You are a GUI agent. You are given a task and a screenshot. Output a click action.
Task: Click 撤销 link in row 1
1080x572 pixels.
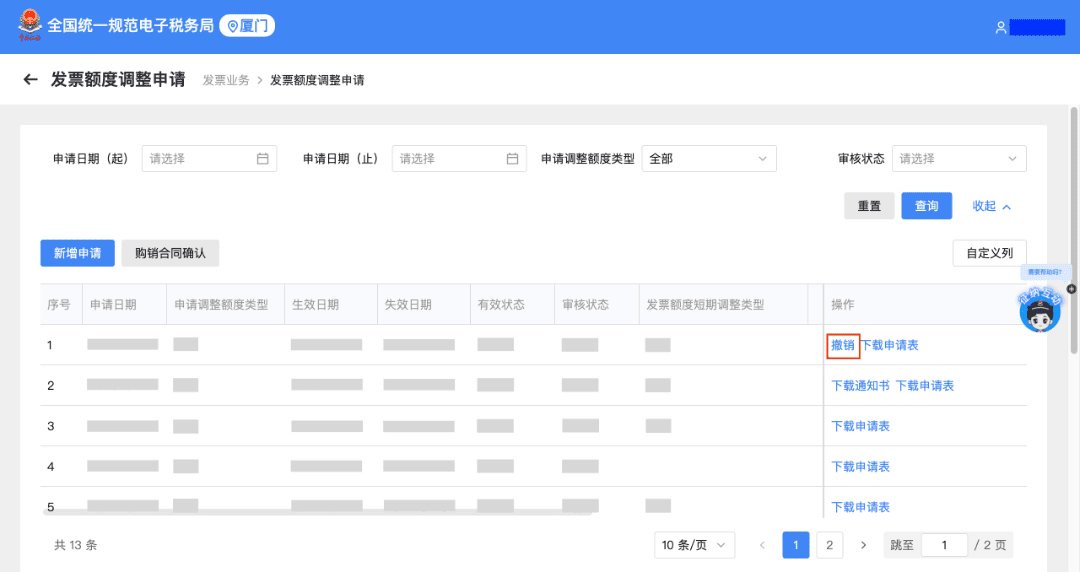(x=843, y=345)
